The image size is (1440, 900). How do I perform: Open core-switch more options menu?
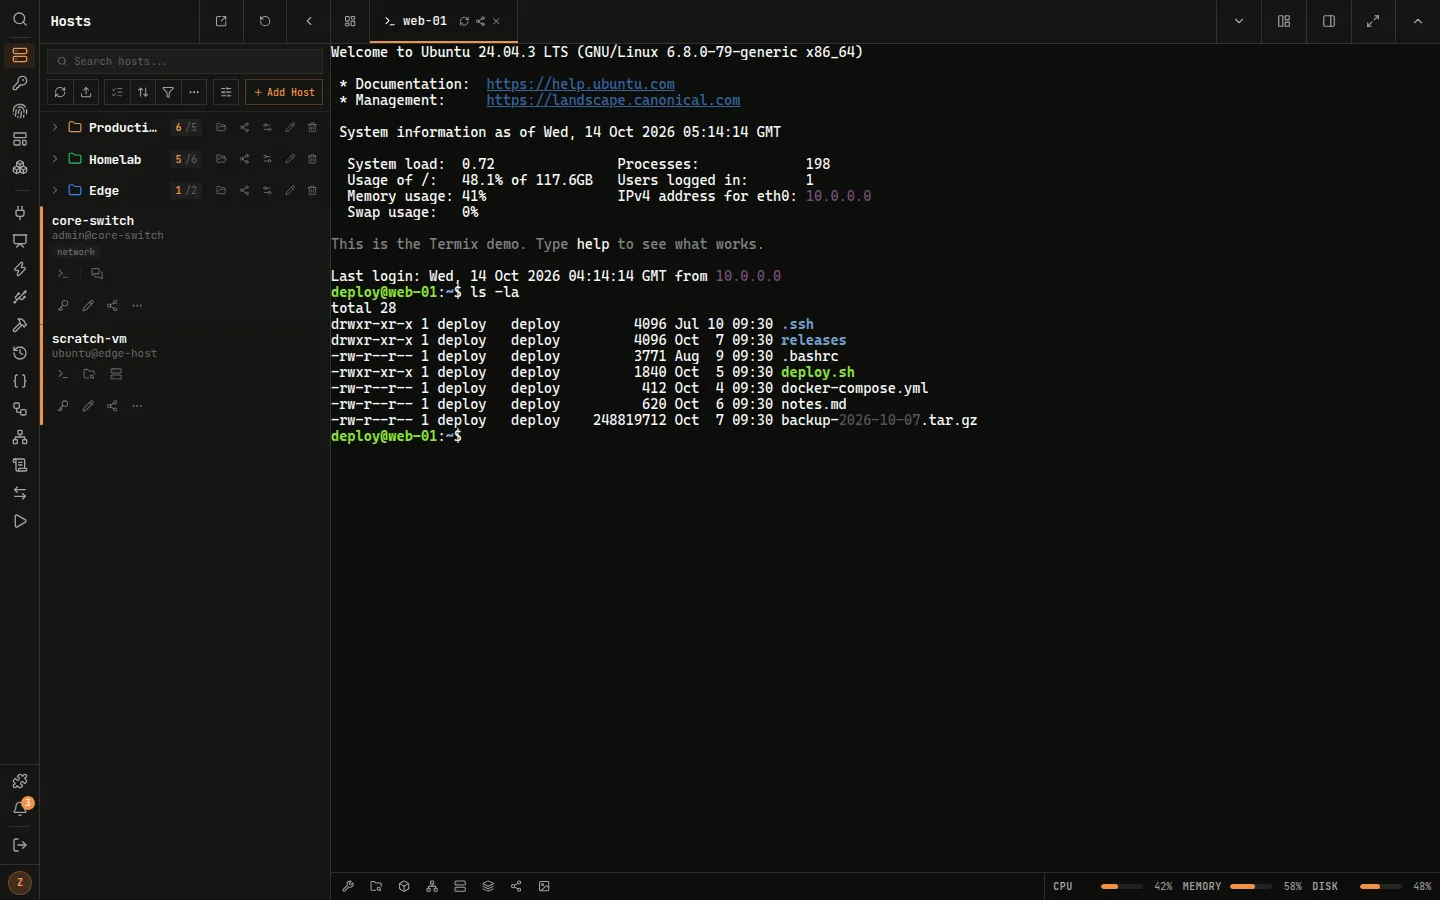137,305
